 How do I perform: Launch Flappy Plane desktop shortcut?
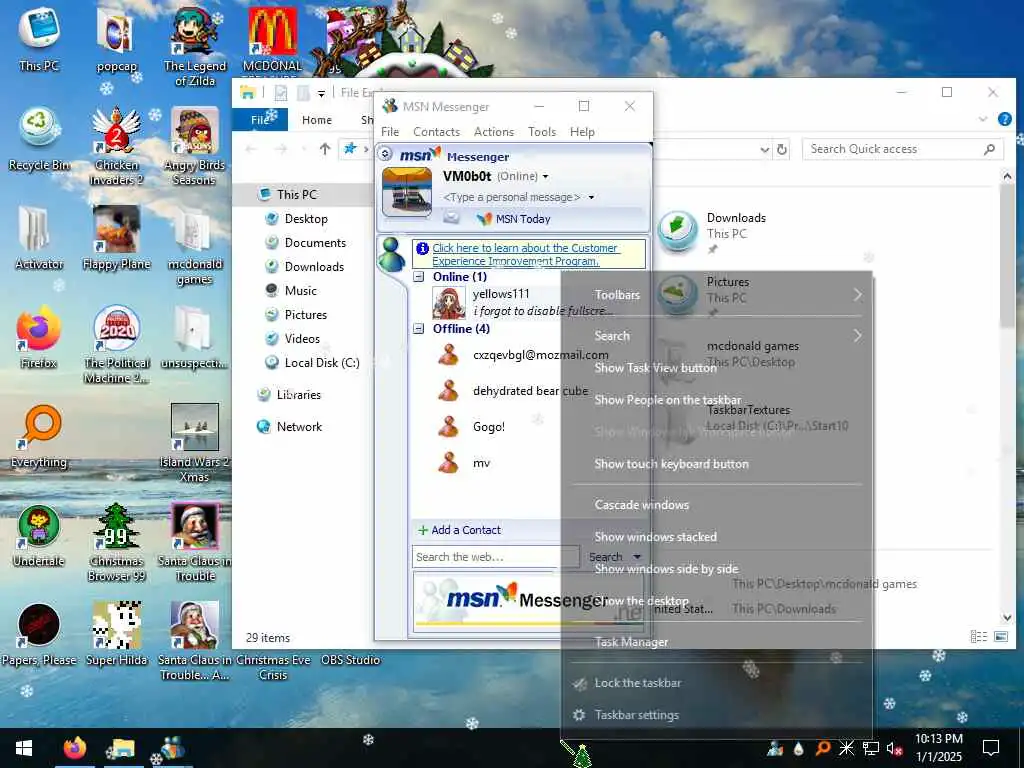click(116, 238)
